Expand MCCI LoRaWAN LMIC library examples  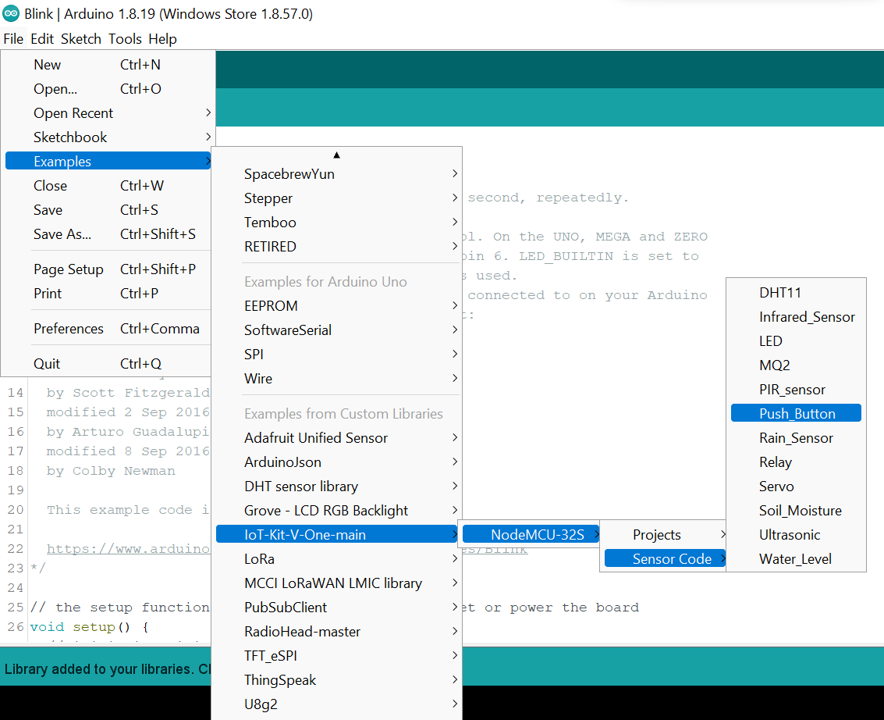(x=337, y=583)
